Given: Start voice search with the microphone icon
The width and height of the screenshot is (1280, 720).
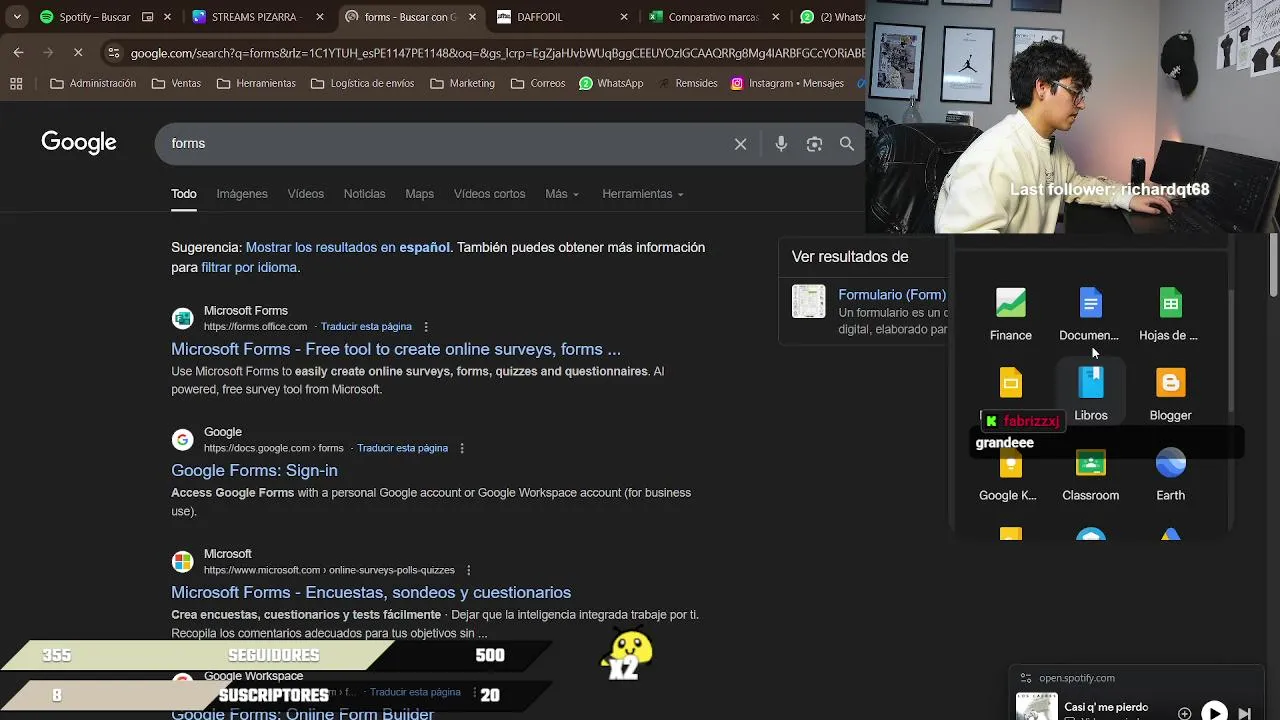Looking at the screenshot, I should click(x=781, y=144).
